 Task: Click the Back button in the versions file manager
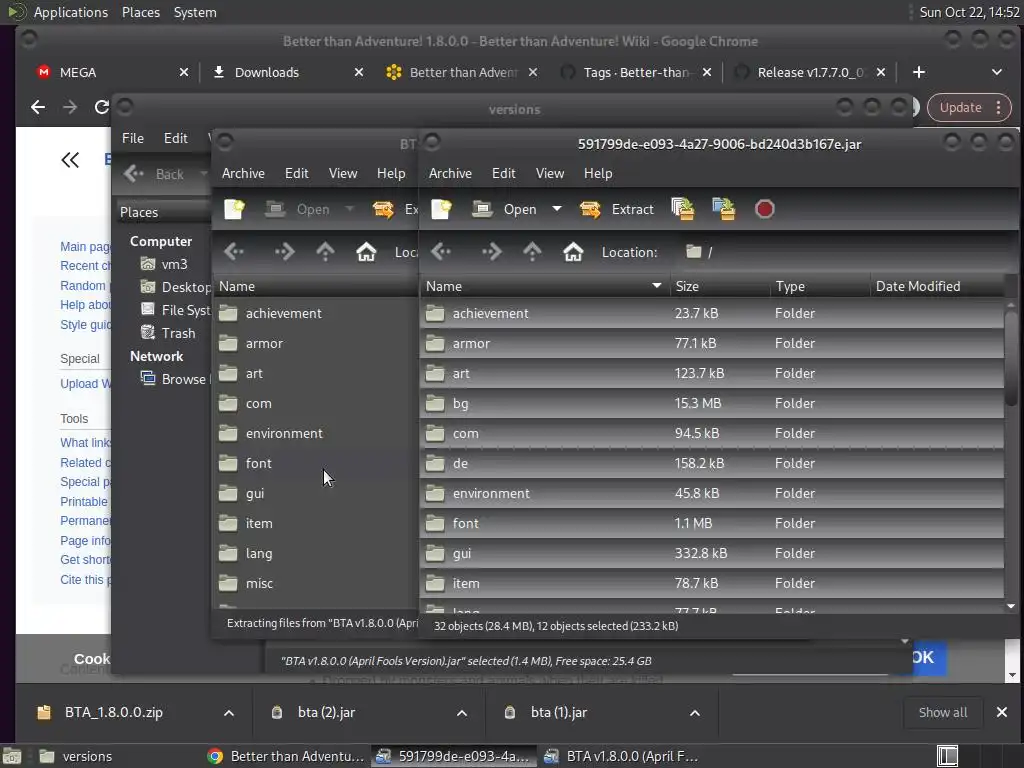click(155, 174)
